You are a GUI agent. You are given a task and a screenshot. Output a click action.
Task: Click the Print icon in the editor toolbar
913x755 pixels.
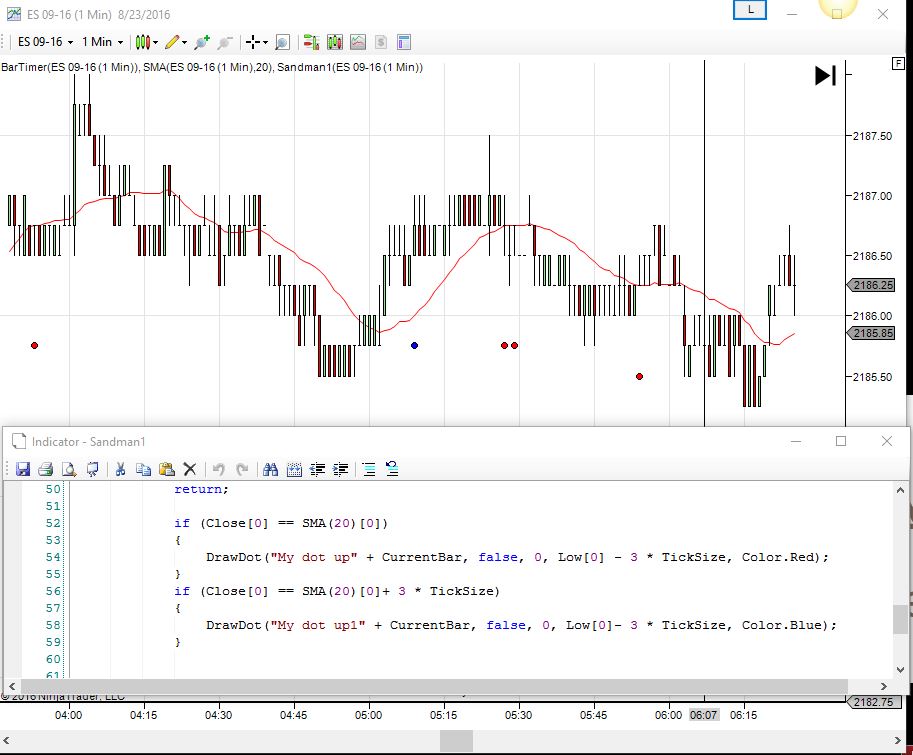[x=45, y=468]
